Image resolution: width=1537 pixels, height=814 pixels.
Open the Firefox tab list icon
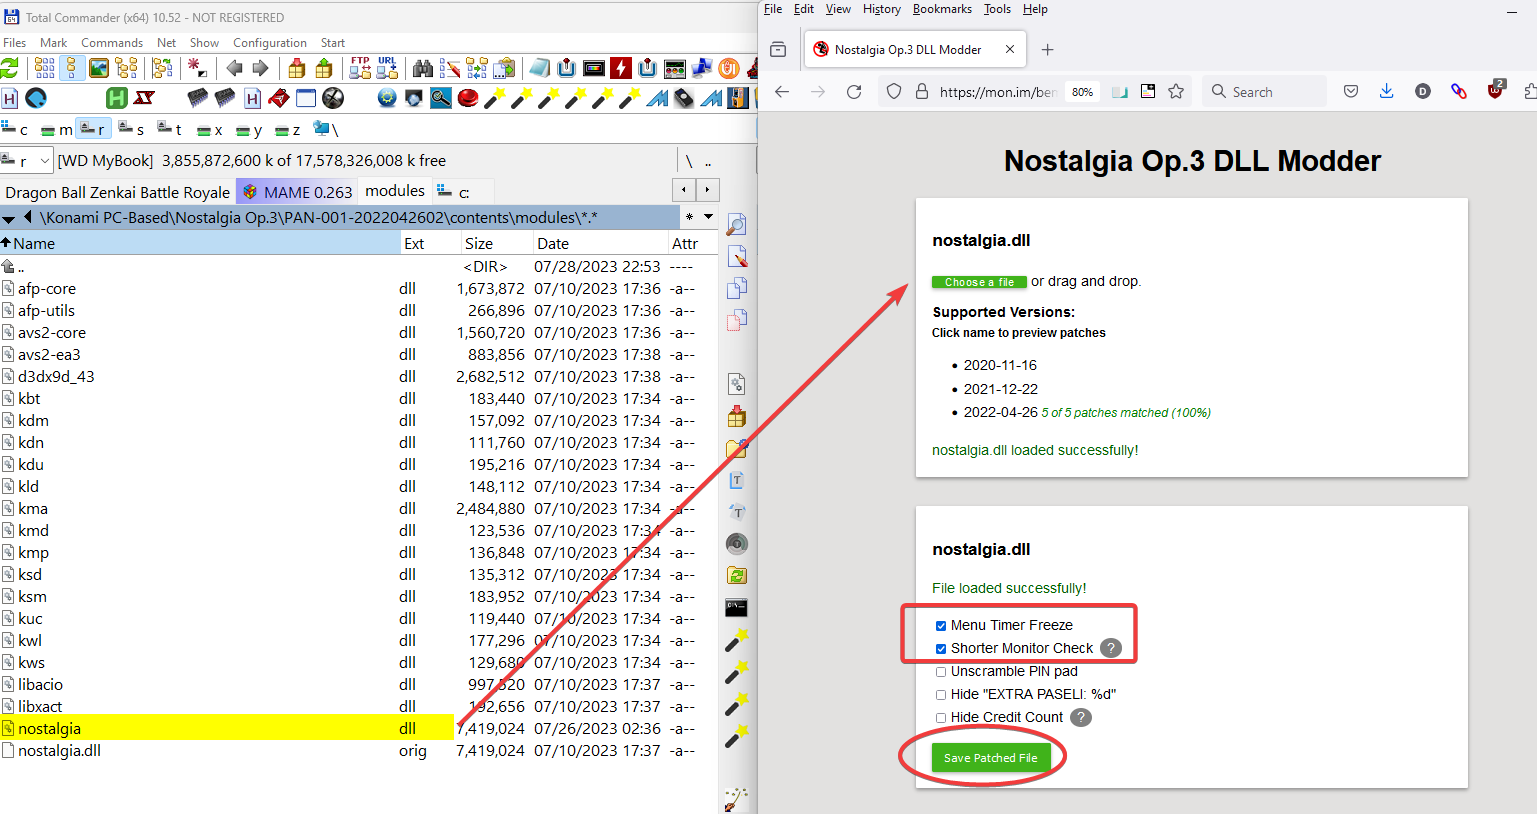[x=778, y=49]
